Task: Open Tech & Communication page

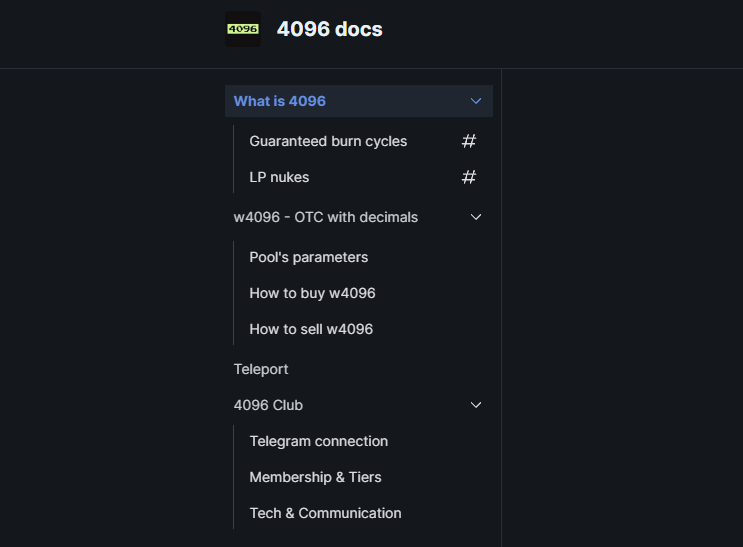Action: click(x=325, y=513)
